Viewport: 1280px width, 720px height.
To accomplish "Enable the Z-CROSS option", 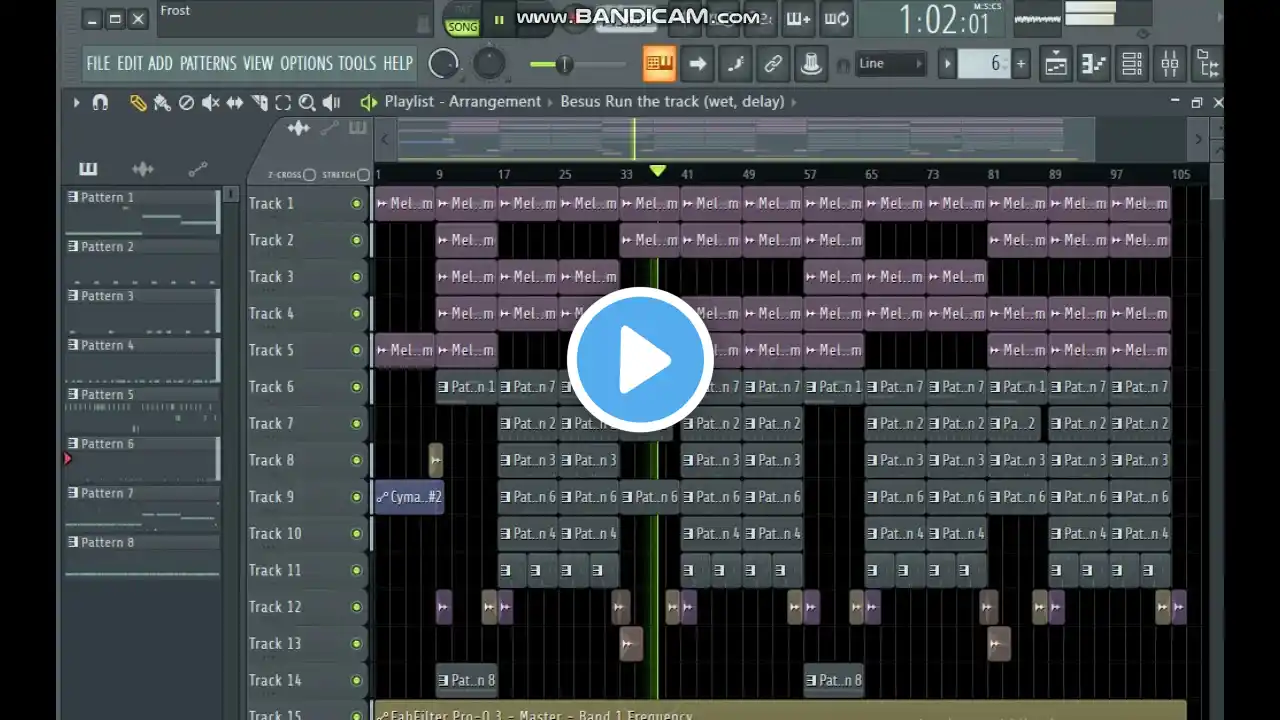I will pyautogui.click(x=309, y=175).
